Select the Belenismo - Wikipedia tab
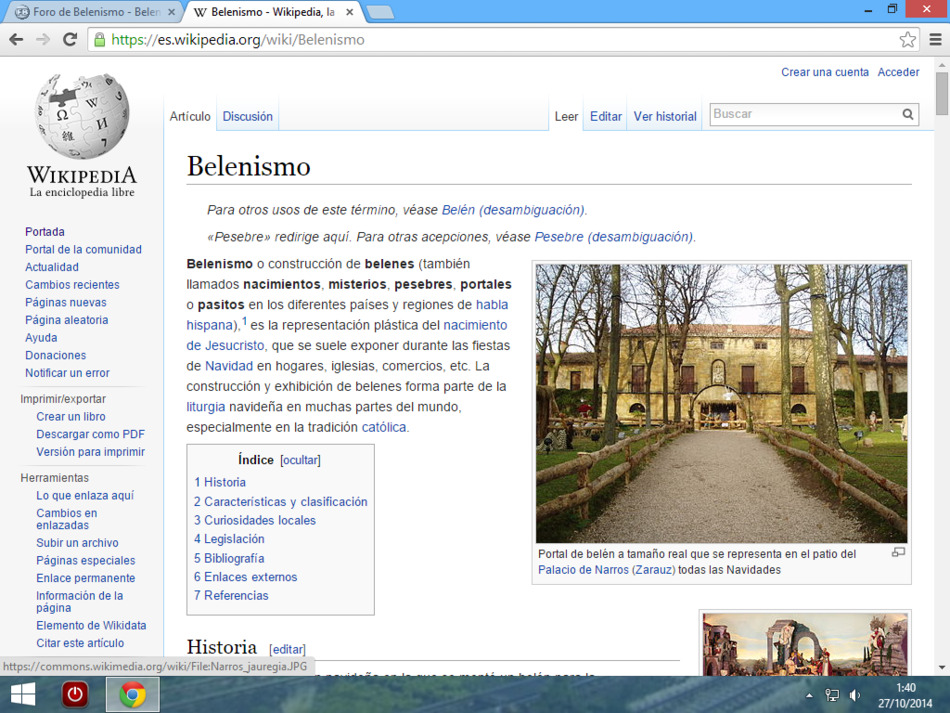 (x=273, y=12)
